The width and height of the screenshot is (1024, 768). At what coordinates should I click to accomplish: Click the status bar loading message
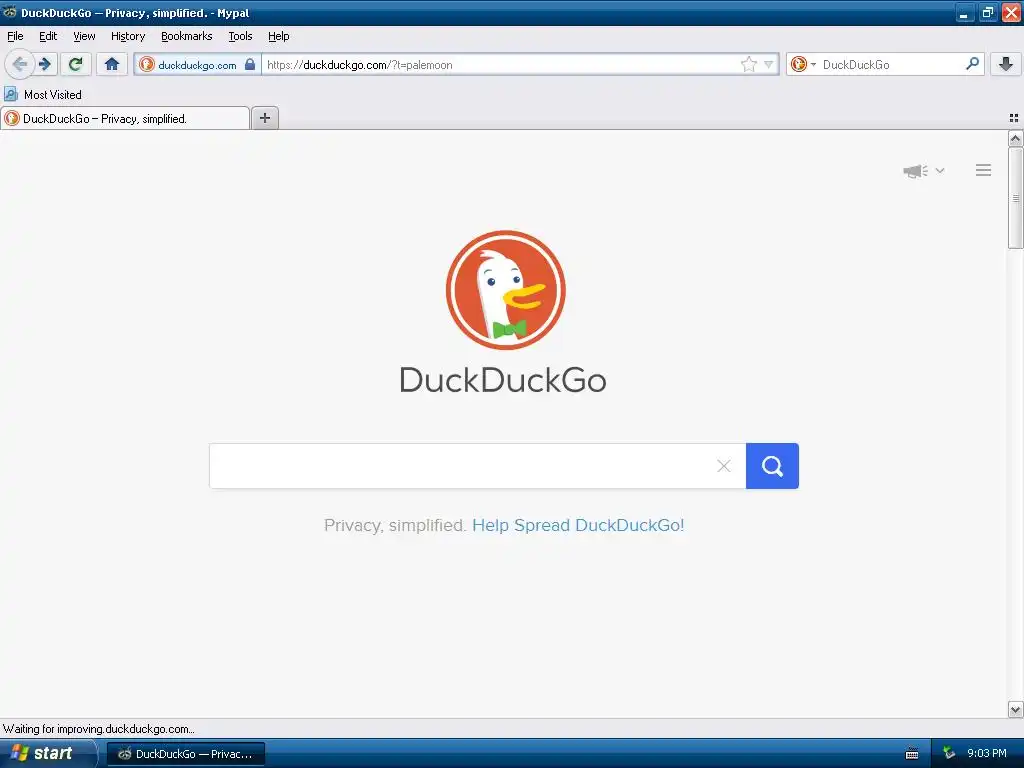[x=99, y=729]
